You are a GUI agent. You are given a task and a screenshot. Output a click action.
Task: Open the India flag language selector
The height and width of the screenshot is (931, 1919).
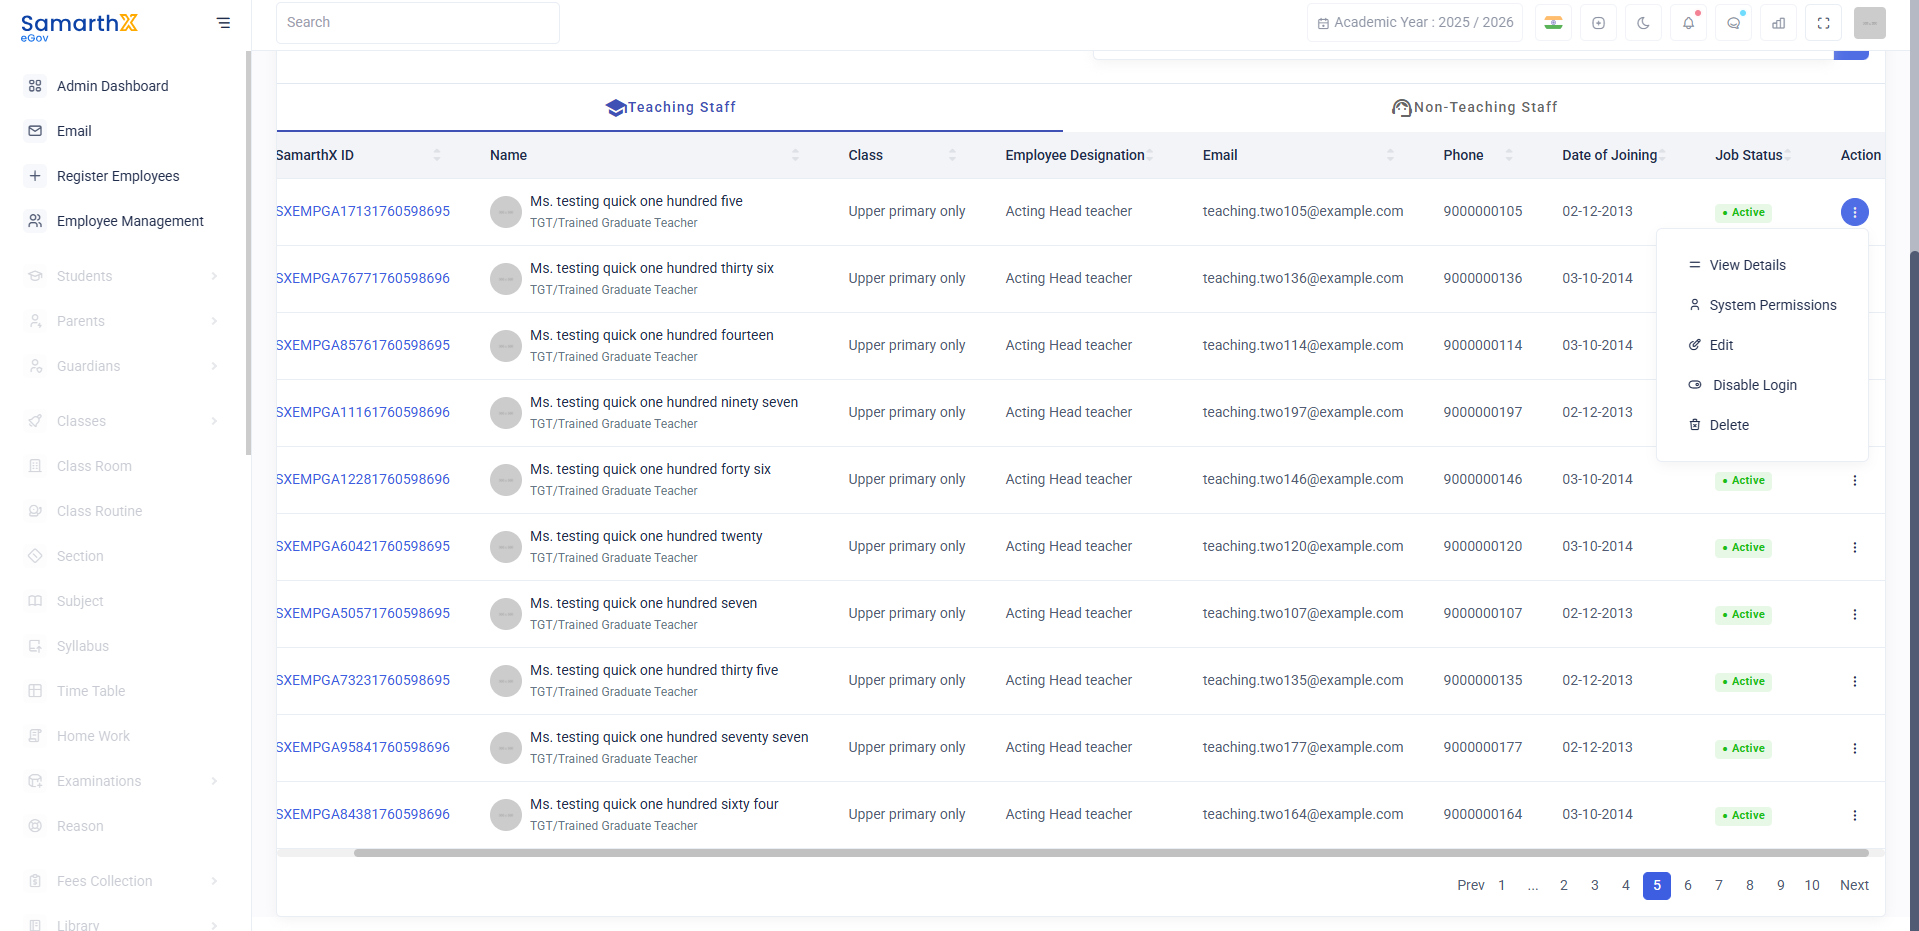[1553, 23]
